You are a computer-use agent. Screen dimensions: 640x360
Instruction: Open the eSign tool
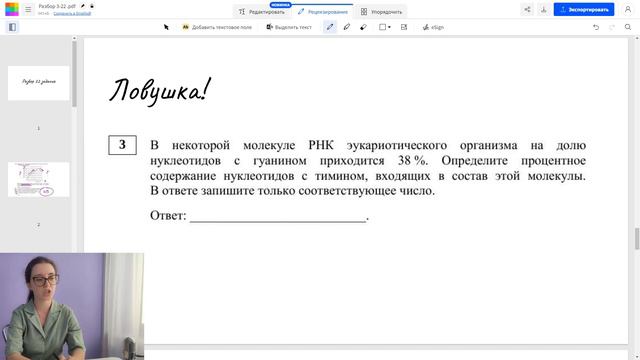(x=433, y=27)
